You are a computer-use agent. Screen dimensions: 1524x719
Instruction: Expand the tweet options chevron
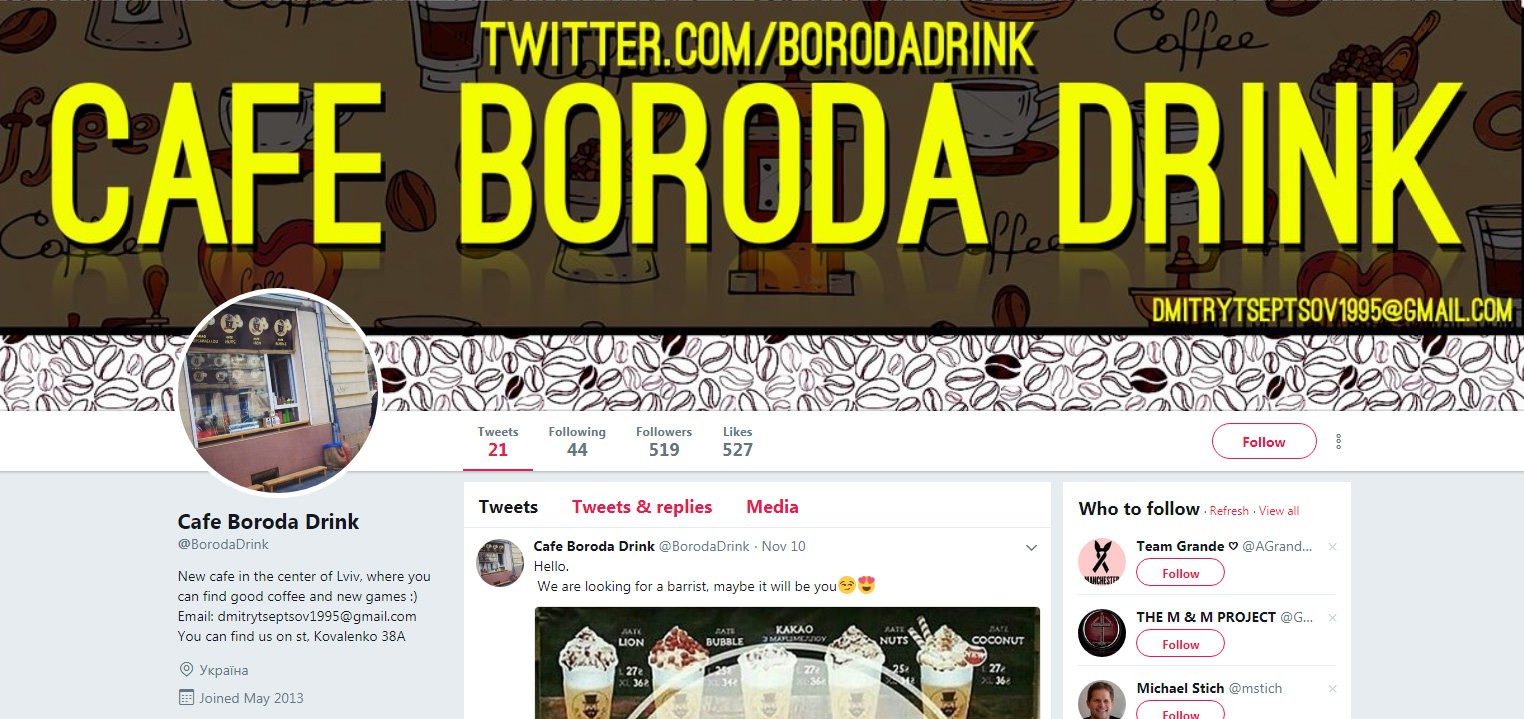point(1032,547)
